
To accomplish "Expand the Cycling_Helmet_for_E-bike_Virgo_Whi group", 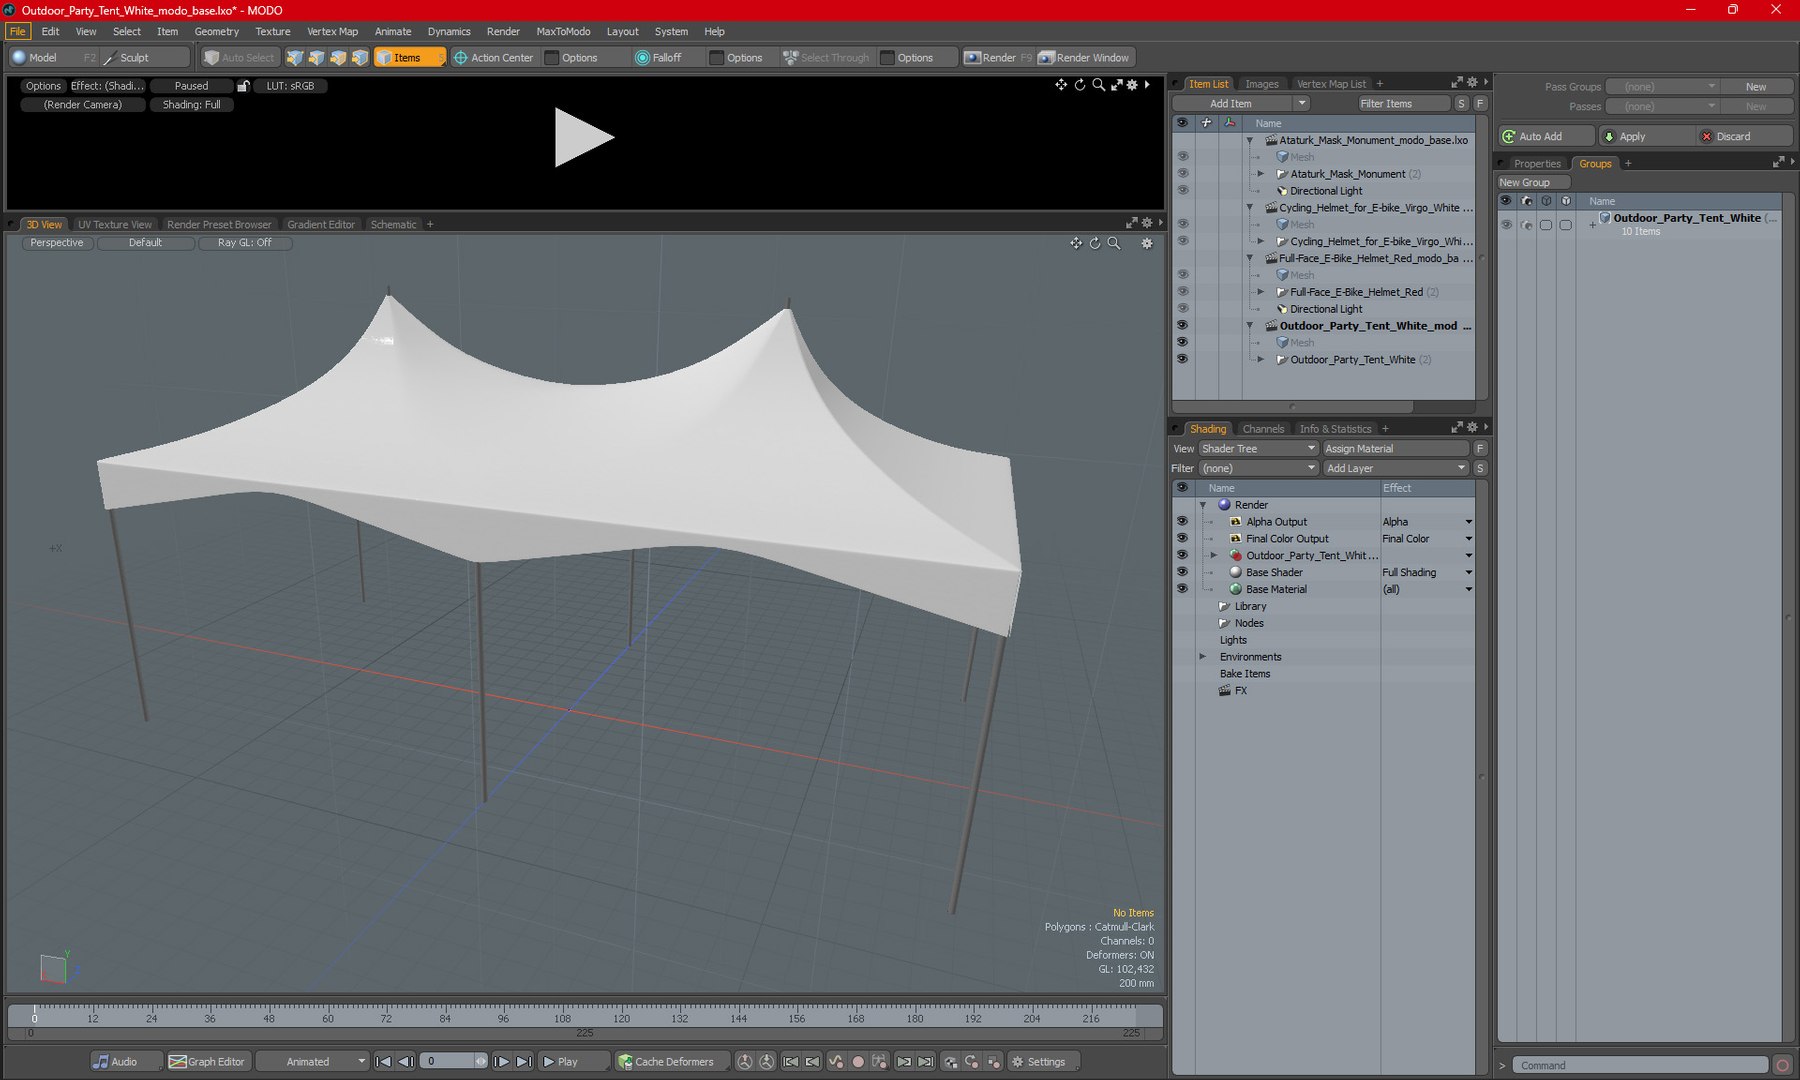I will (1261, 241).
